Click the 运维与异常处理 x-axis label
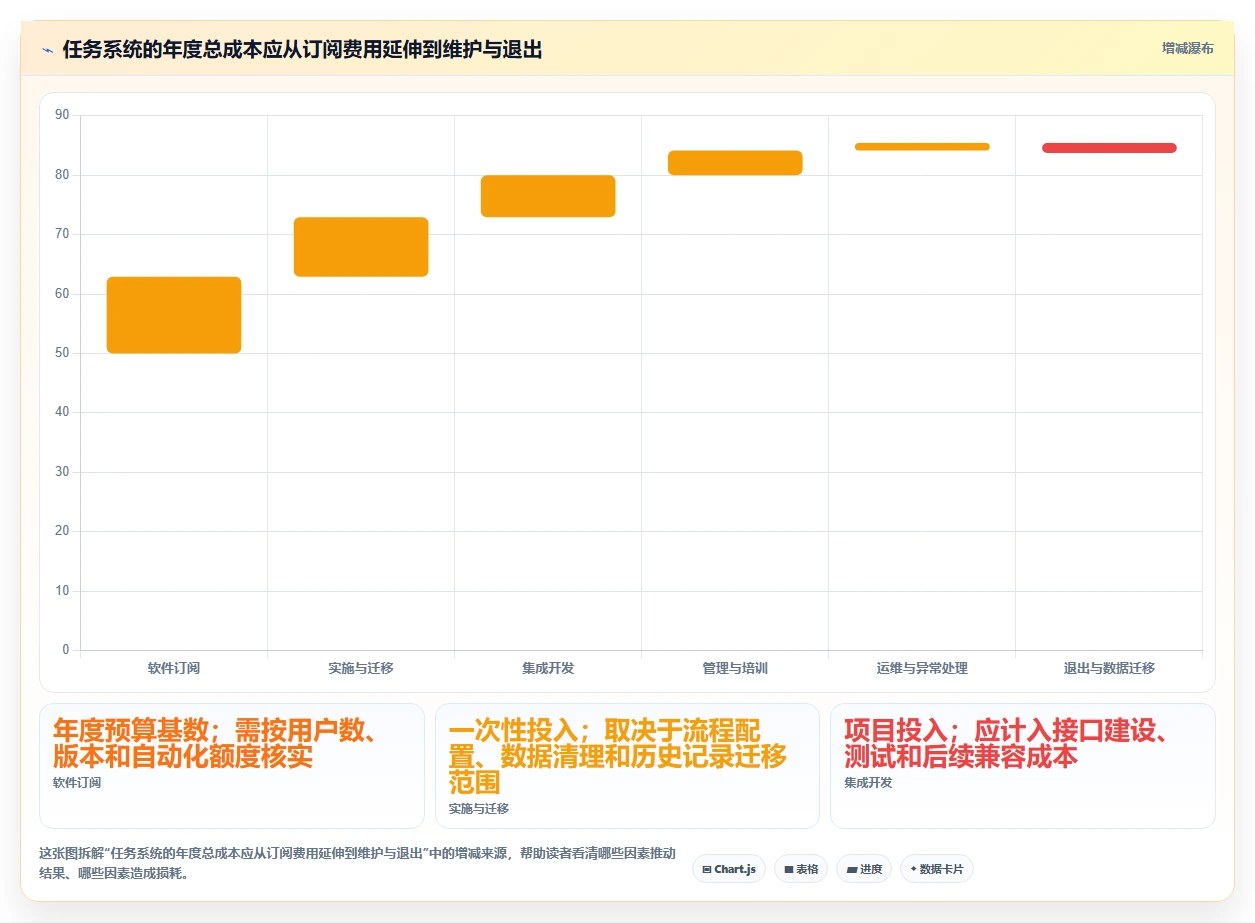The width and height of the screenshot is (1255, 923). [922, 668]
